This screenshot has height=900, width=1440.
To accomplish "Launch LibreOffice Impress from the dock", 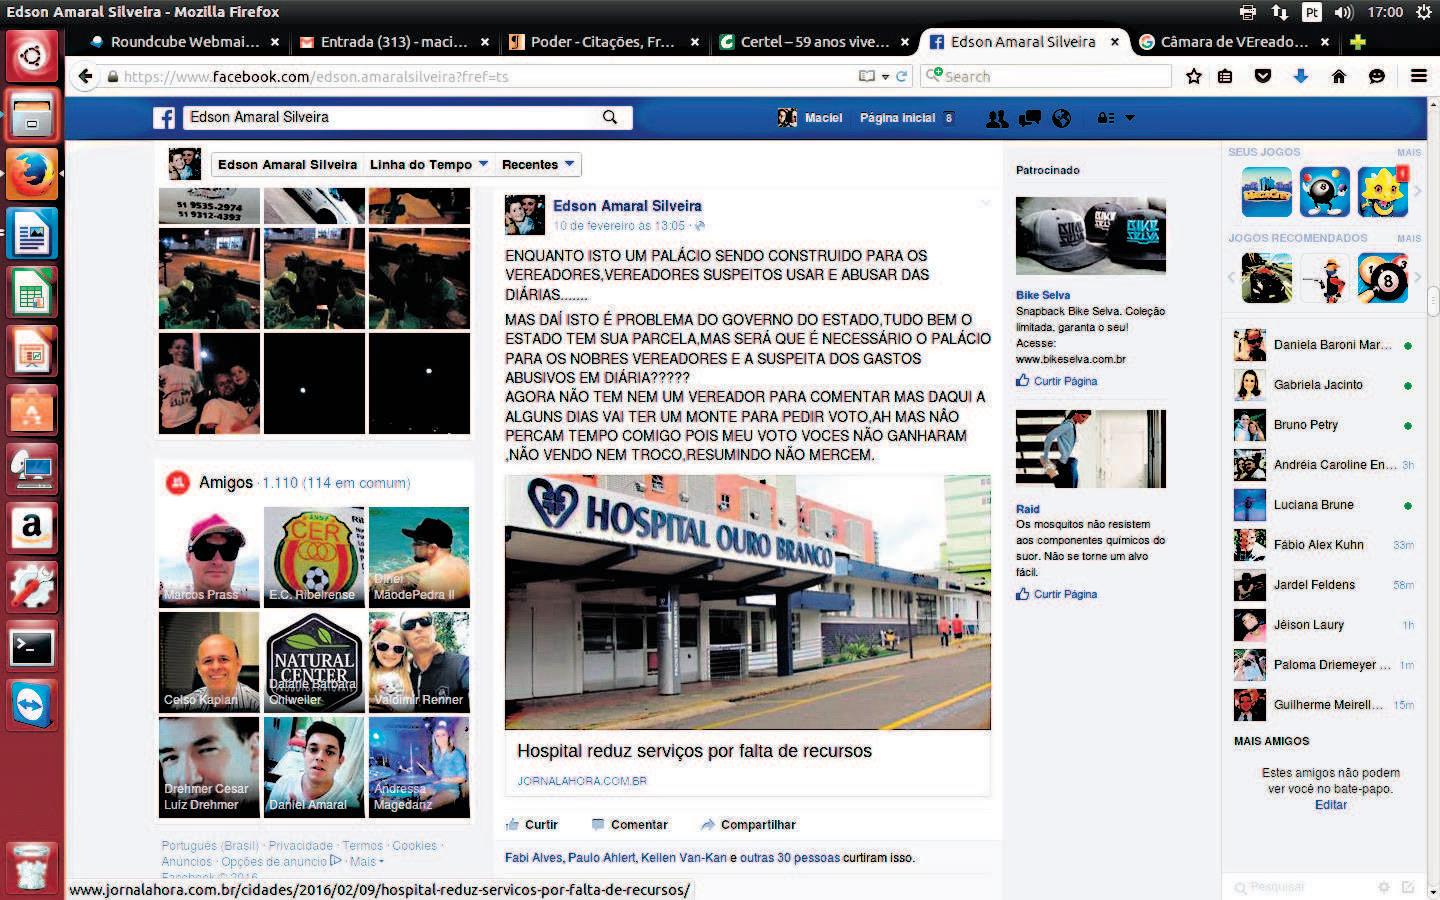I will coord(32,352).
